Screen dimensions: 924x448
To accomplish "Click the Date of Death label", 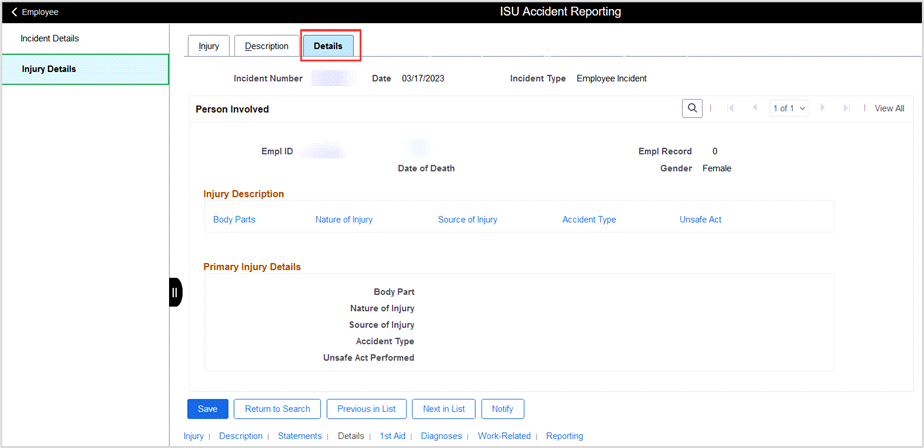I will pos(427,169).
